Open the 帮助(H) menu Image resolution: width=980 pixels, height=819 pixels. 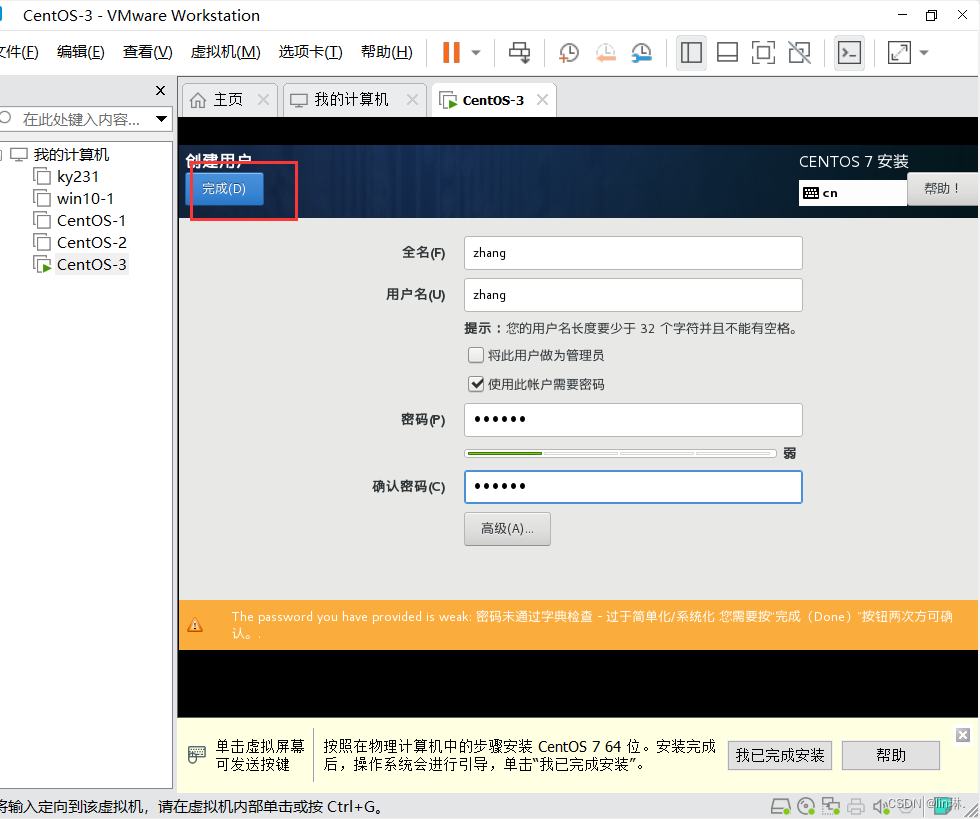(x=387, y=52)
